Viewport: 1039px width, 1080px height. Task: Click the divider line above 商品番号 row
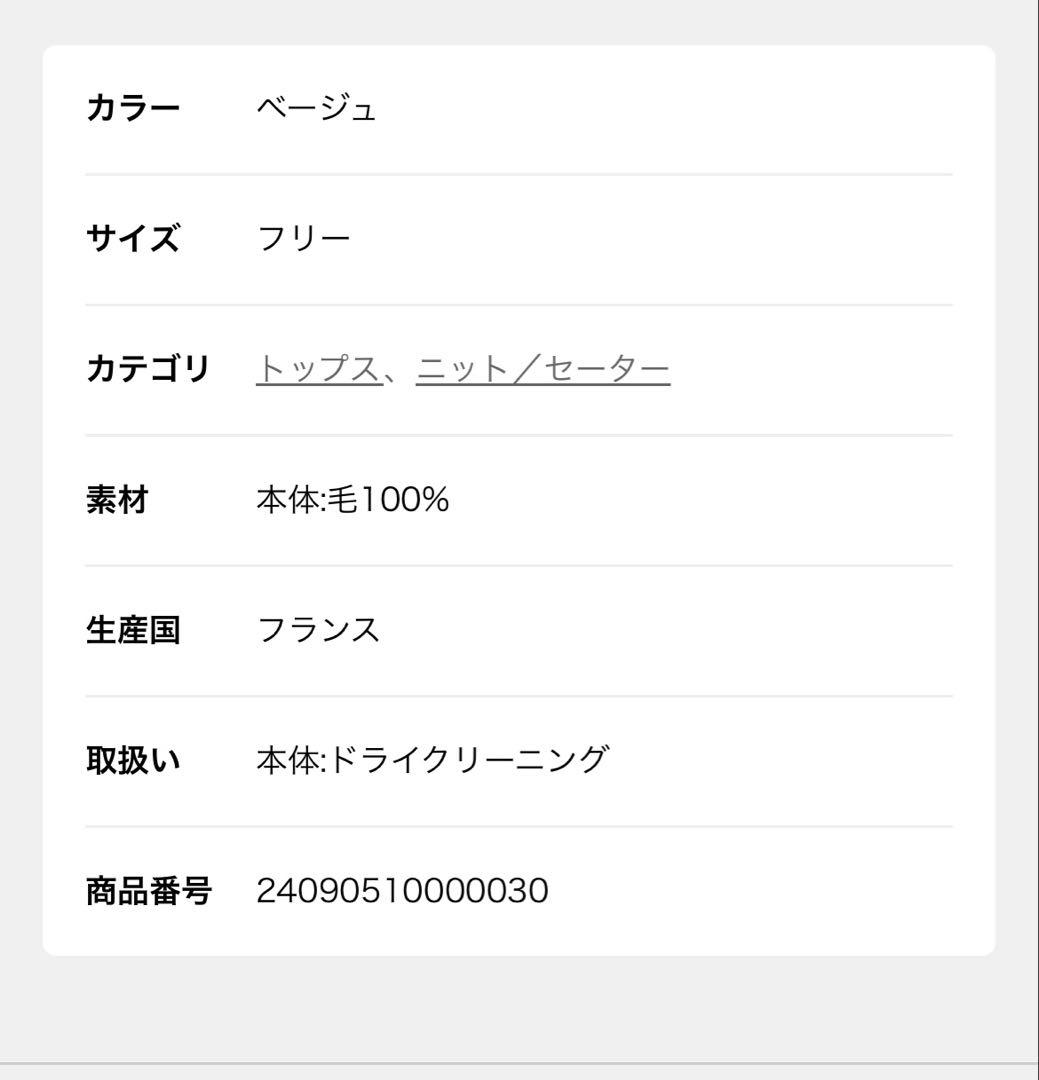519,826
